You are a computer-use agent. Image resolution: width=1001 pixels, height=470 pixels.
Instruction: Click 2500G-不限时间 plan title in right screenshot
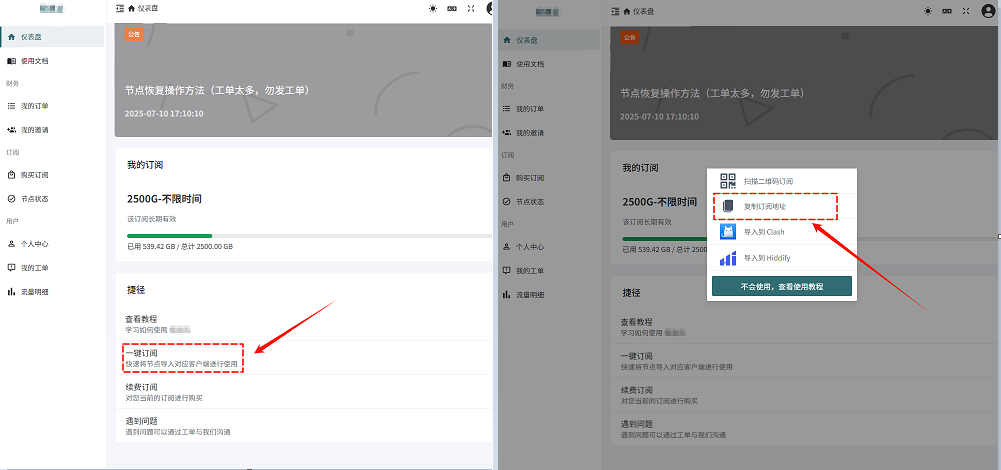(x=659, y=202)
